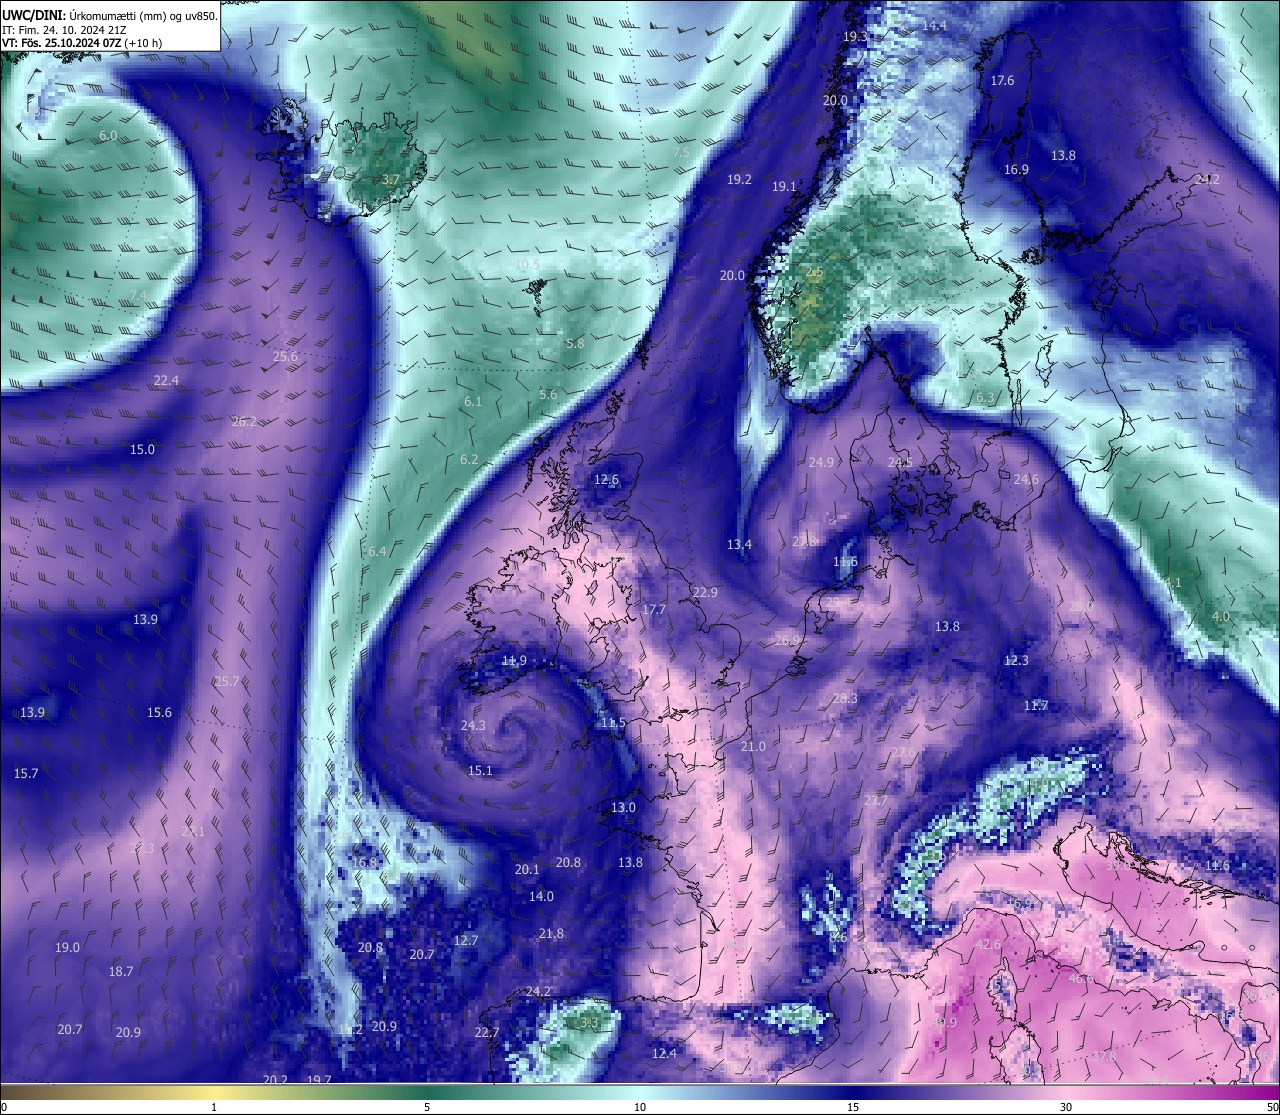Viewport: 1280px width, 1115px height.
Task: Click the 15.0 value on the map
Action: [x=142, y=449]
